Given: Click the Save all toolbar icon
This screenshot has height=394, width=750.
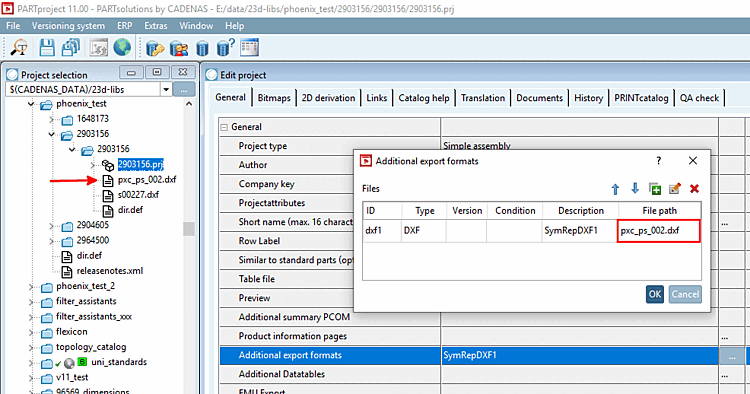Looking at the screenshot, I should (71, 48).
